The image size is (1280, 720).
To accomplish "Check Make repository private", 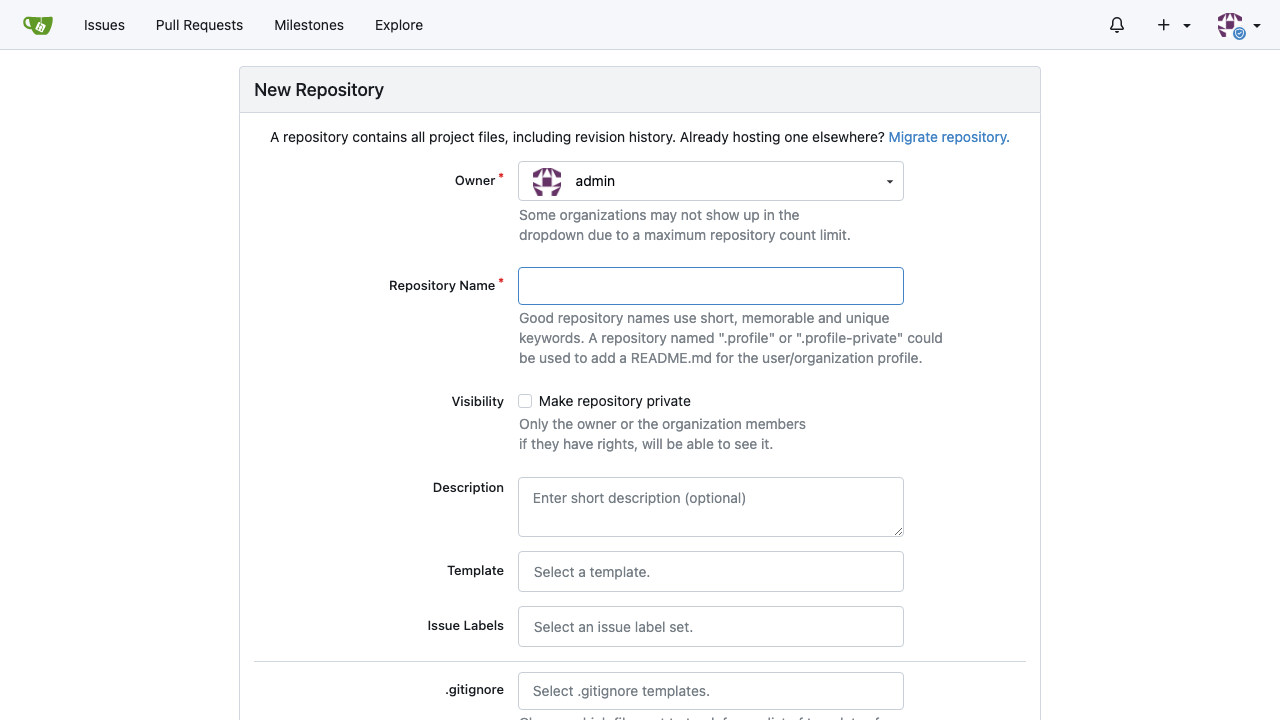I will click(525, 401).
